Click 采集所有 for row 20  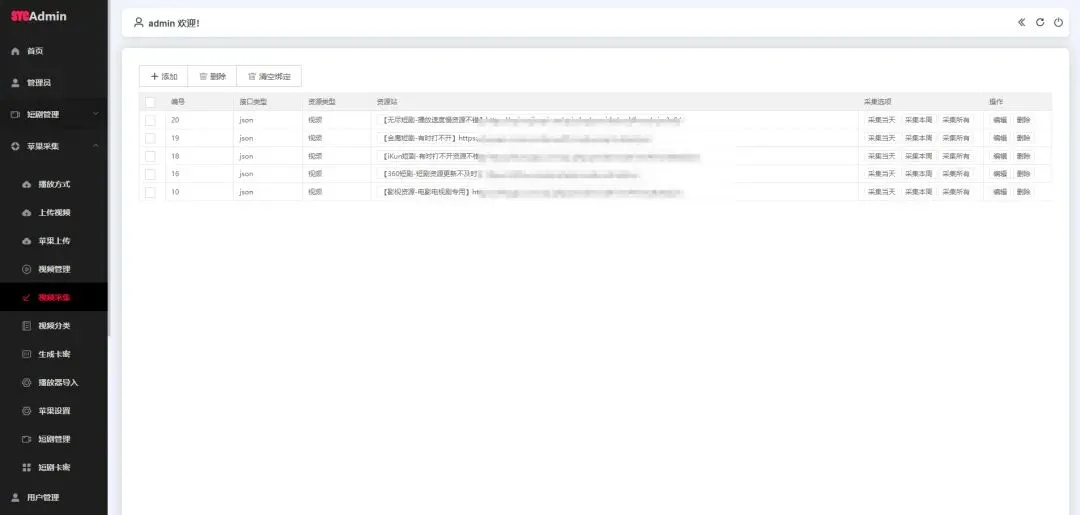(956, 120)
